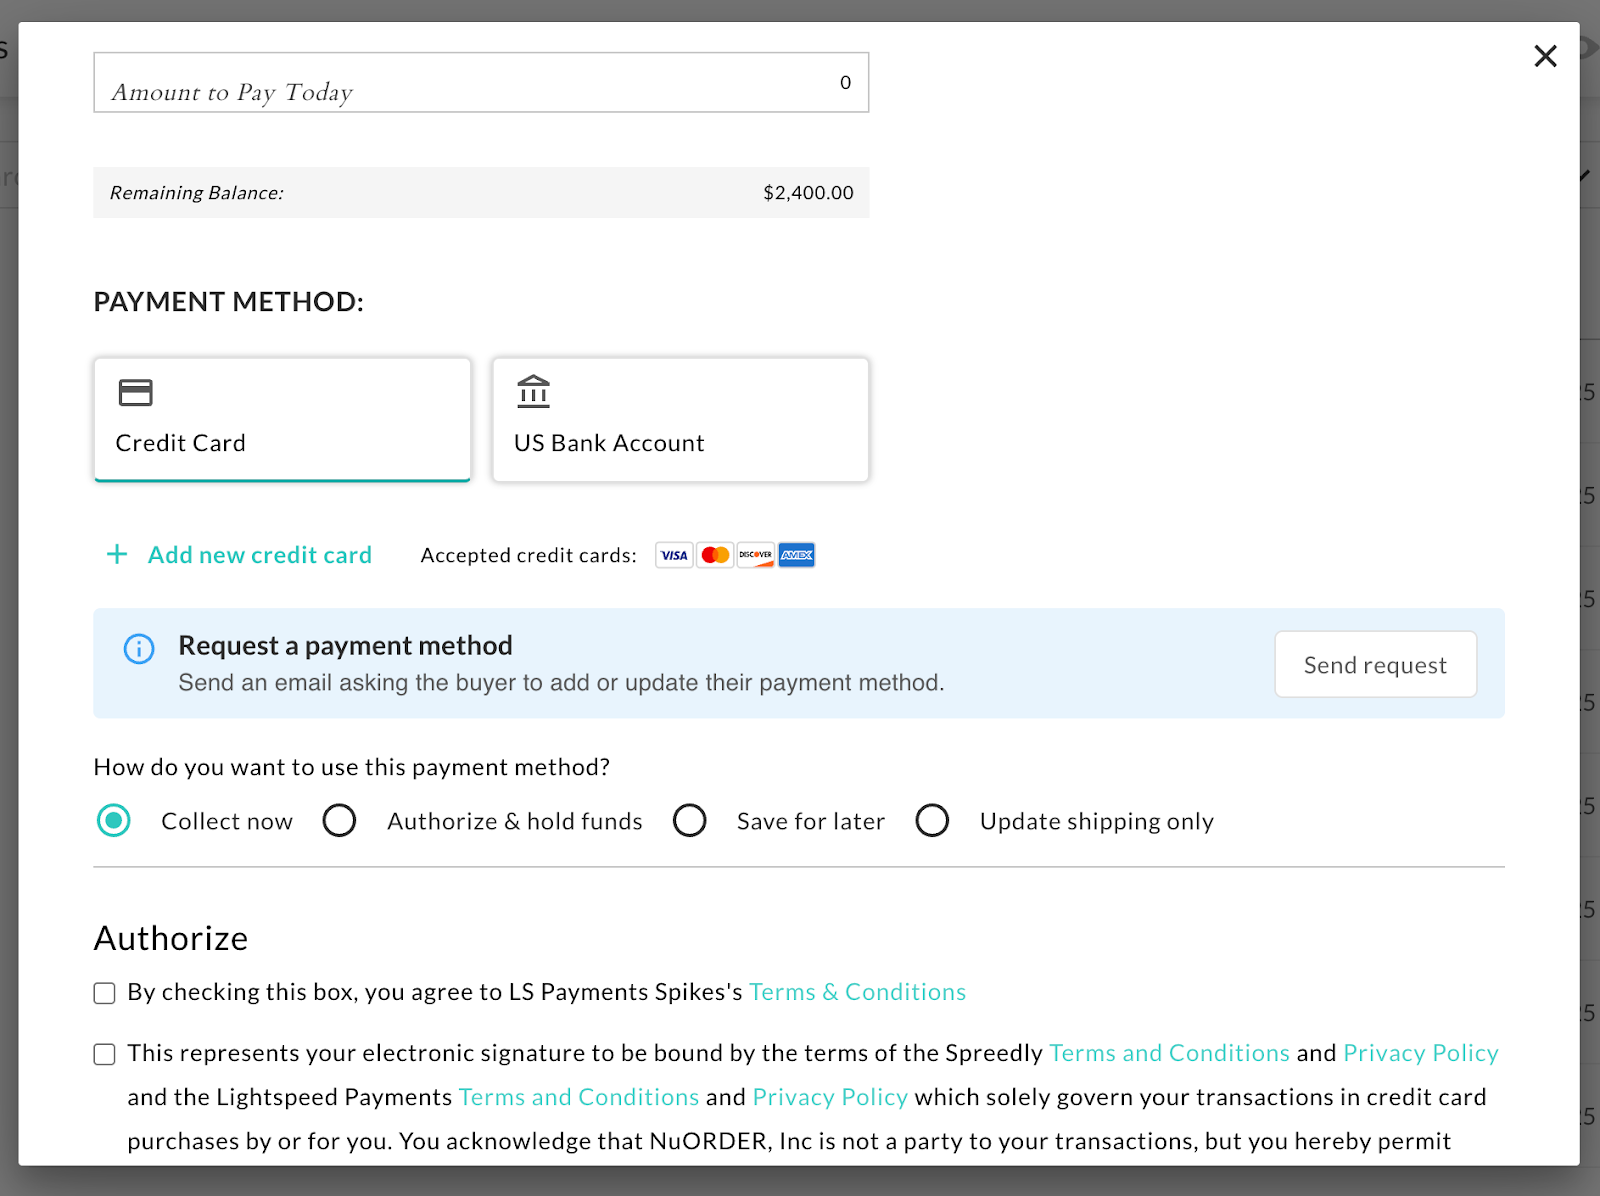
Task: Click the info icon in request banner
Action: tap(139, 649)
